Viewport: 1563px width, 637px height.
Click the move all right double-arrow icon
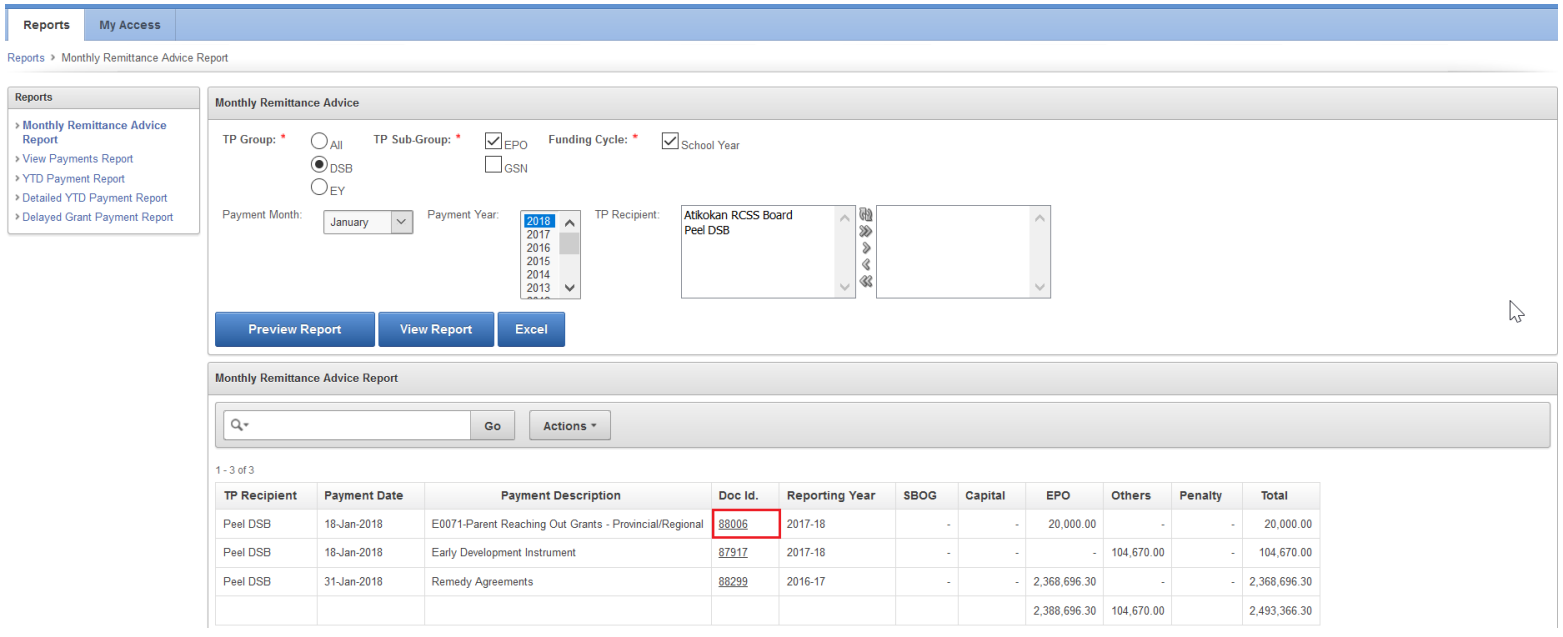pos(866,231)
